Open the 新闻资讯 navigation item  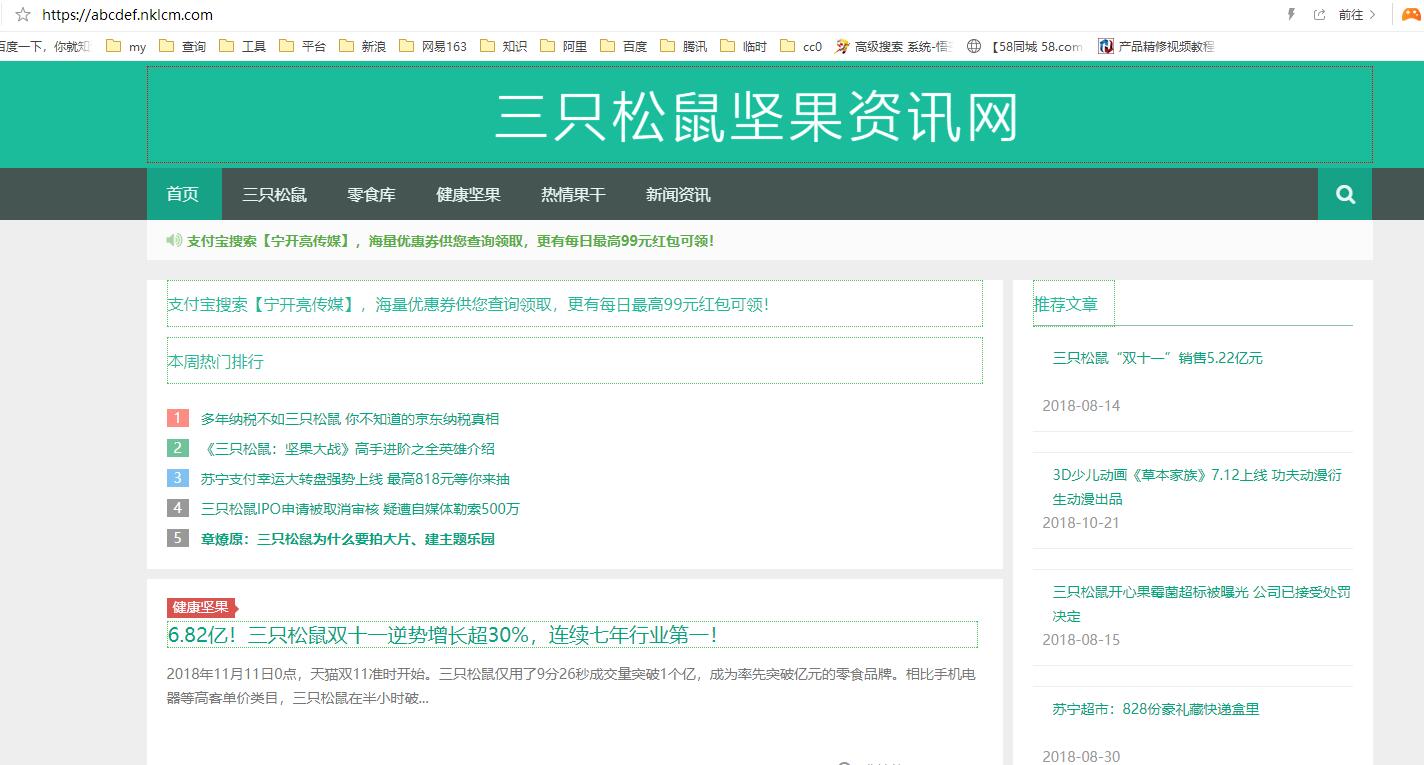tap(678, 194)
